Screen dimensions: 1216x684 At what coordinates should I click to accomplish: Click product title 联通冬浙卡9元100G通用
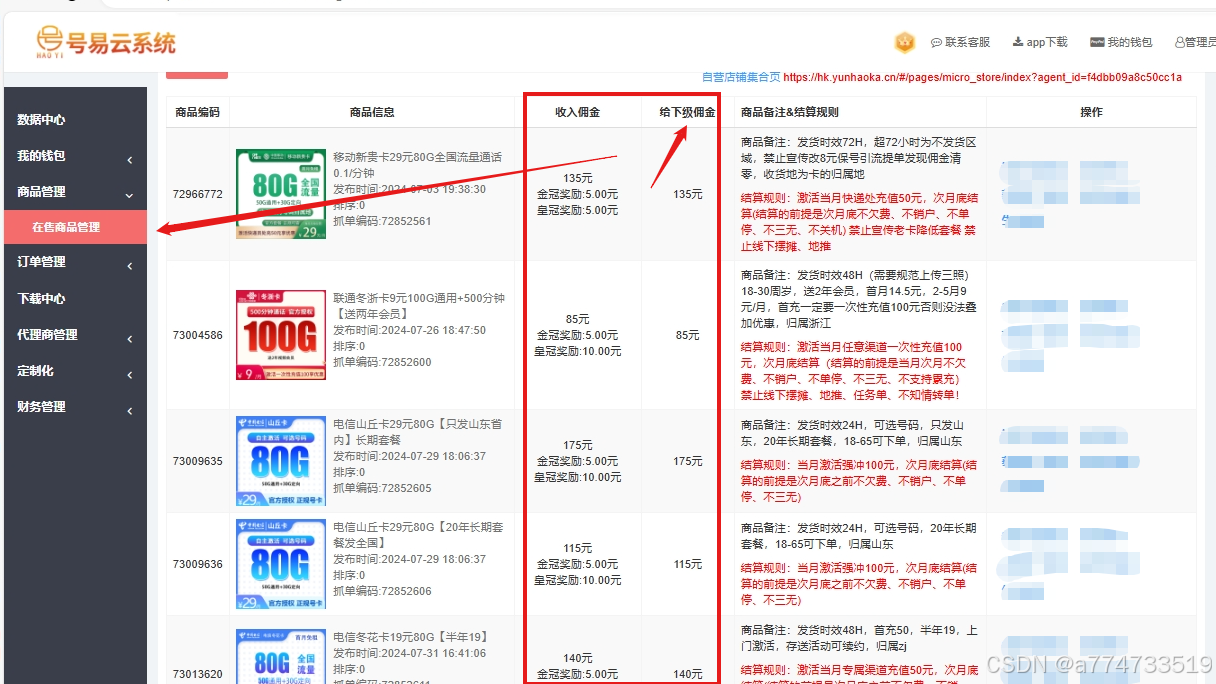pos(419,306)
